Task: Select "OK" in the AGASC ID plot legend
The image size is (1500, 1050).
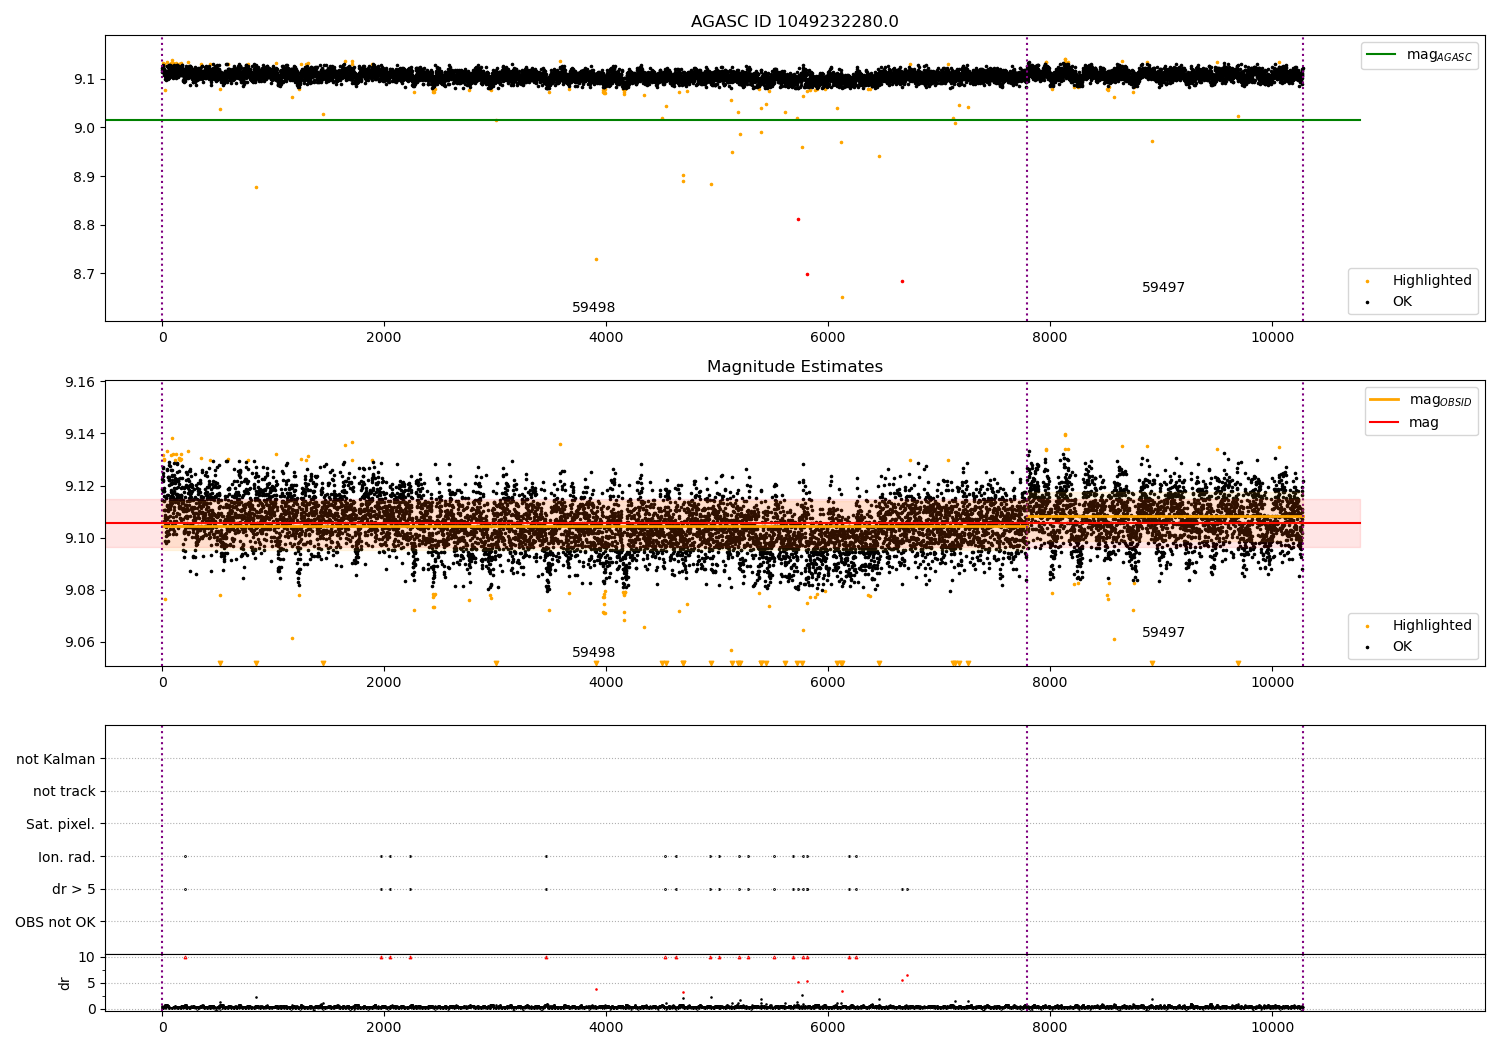Action: (x=1403, y=302)
